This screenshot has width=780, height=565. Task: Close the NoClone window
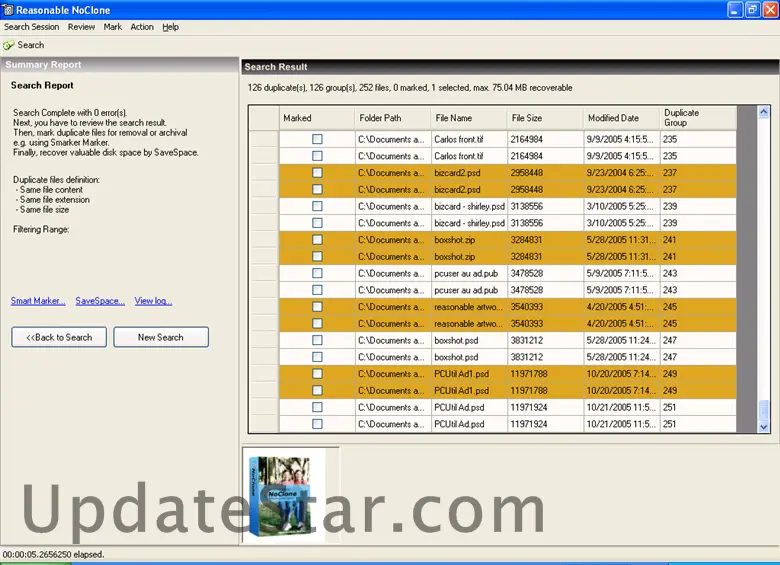pyautogui.click(x=771, y=10)
